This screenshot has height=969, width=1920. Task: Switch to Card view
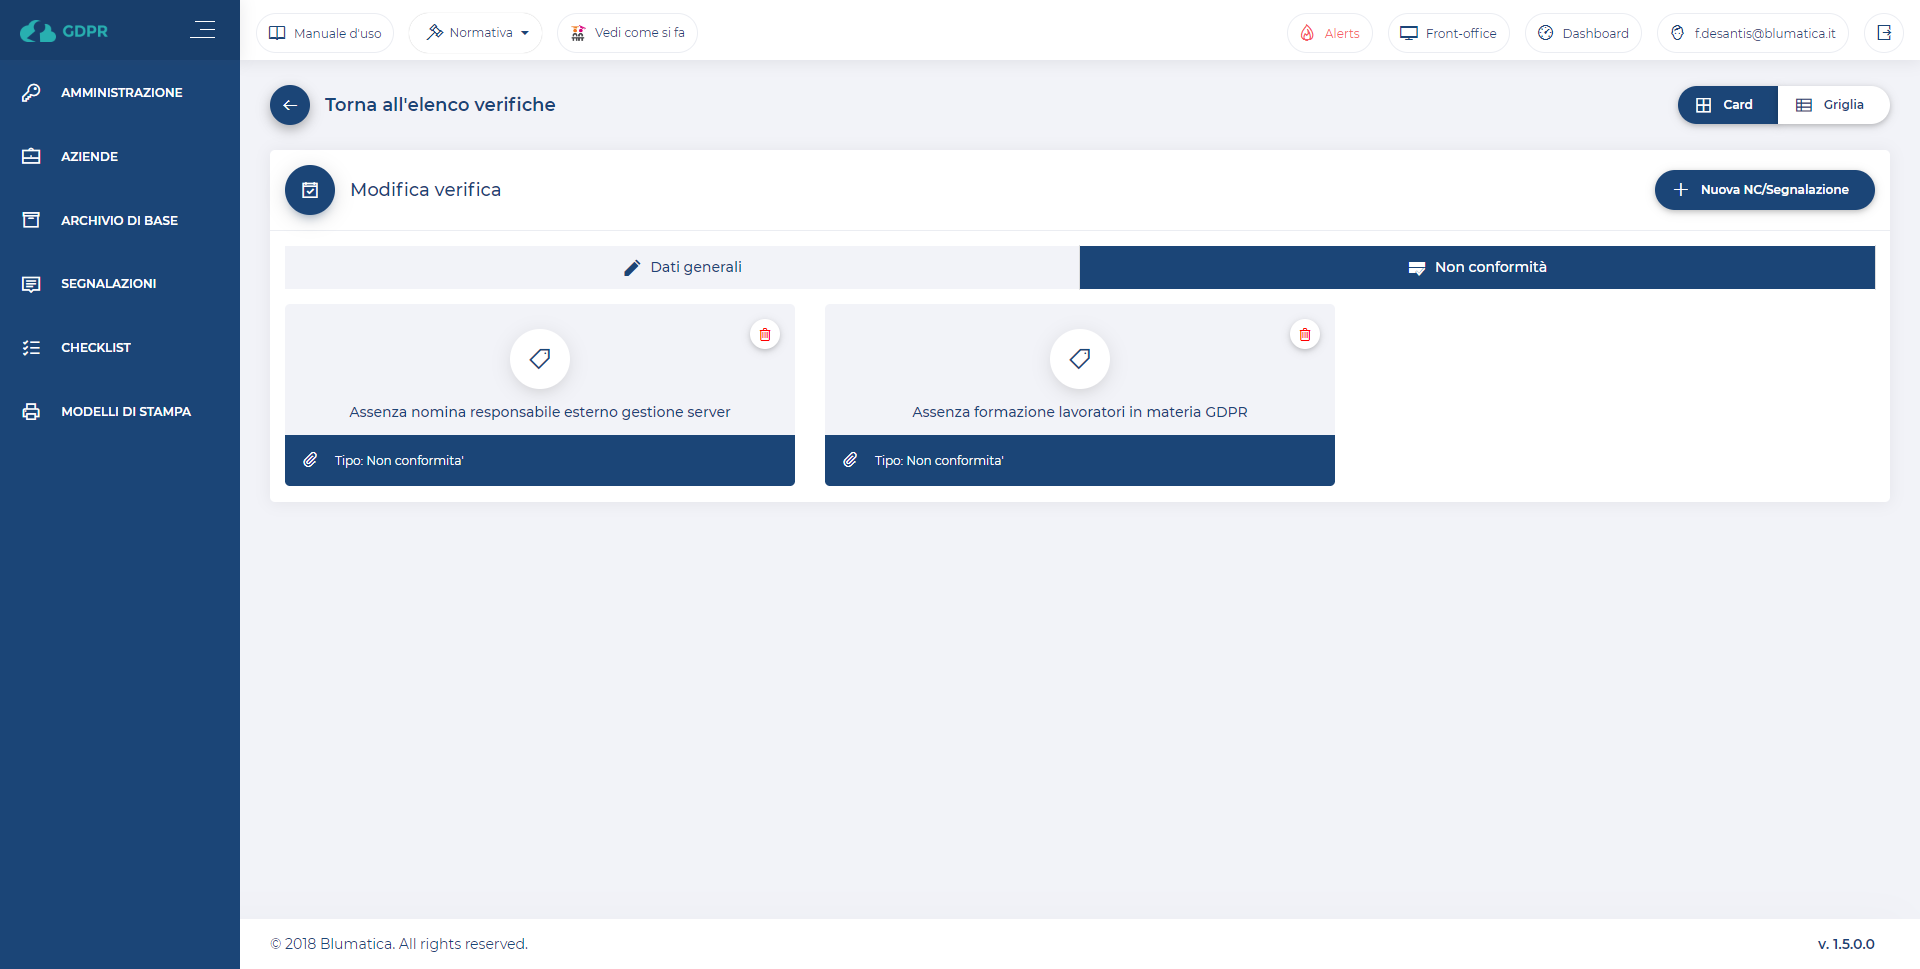point(1727,105)
